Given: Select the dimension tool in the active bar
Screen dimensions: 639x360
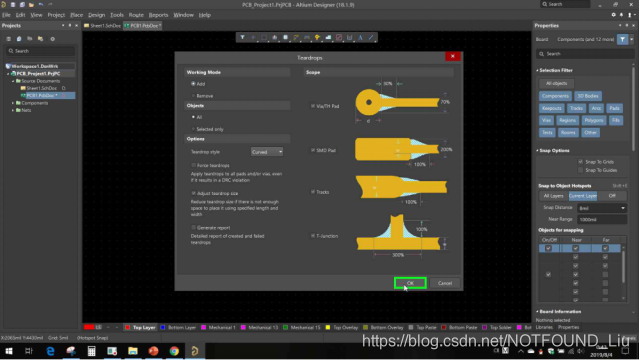Looking at the screenshot, I should point(350,38).
